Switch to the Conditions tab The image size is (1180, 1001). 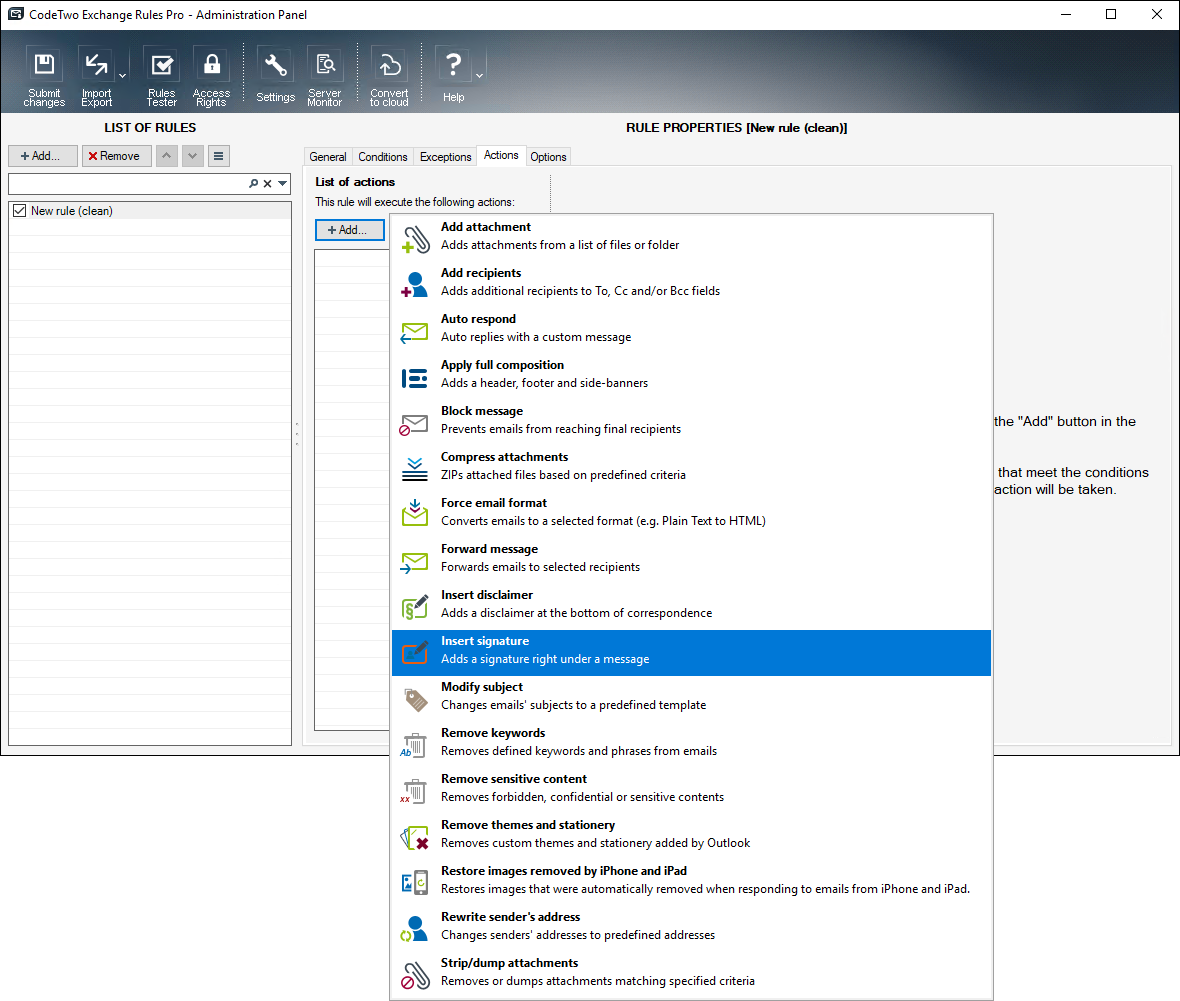[x=382, y=157]
